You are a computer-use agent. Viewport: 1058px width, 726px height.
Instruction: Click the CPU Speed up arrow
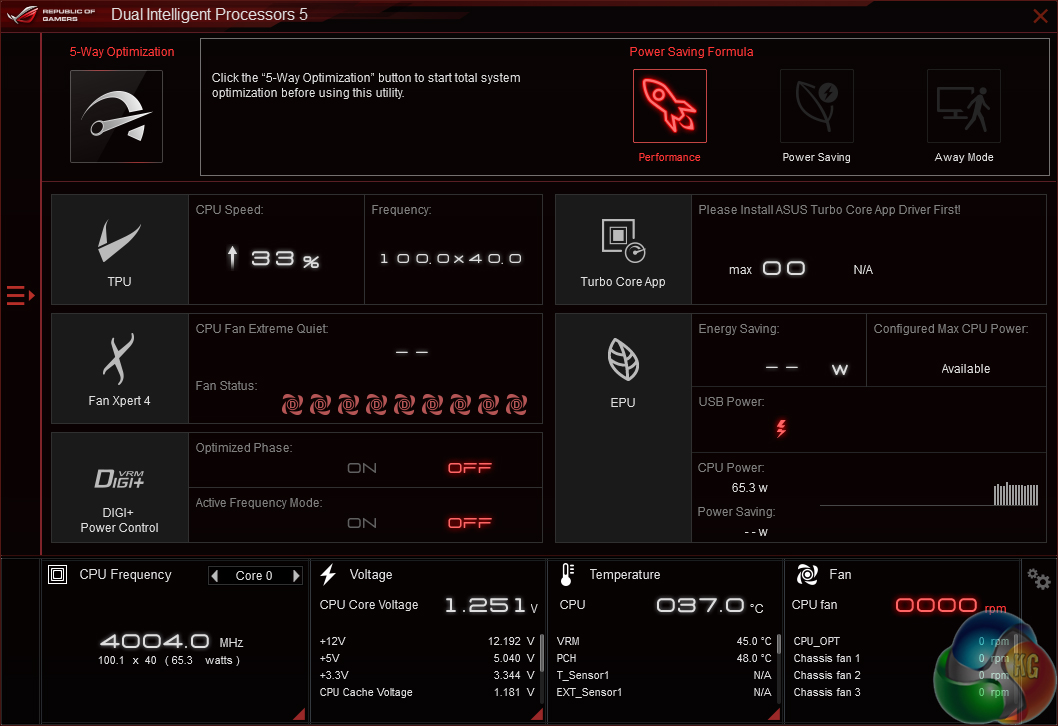(232, 257)
